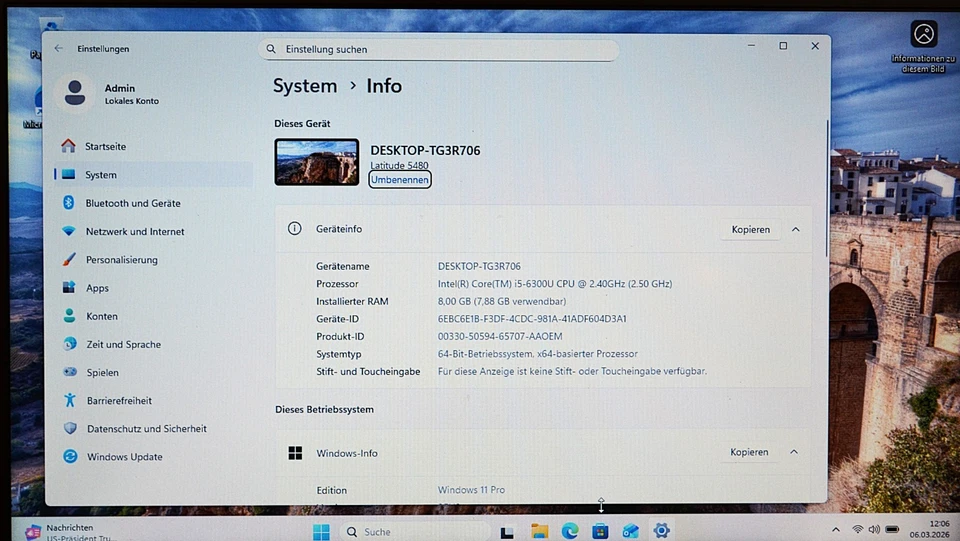
Task: Show hidden tray icons chevron
Action: point(836,530)
